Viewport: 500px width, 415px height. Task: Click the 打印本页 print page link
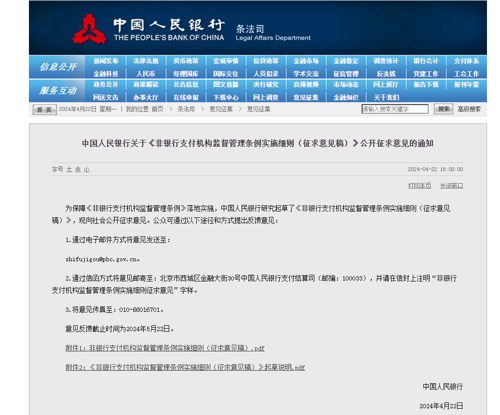[x=420, y=186]
